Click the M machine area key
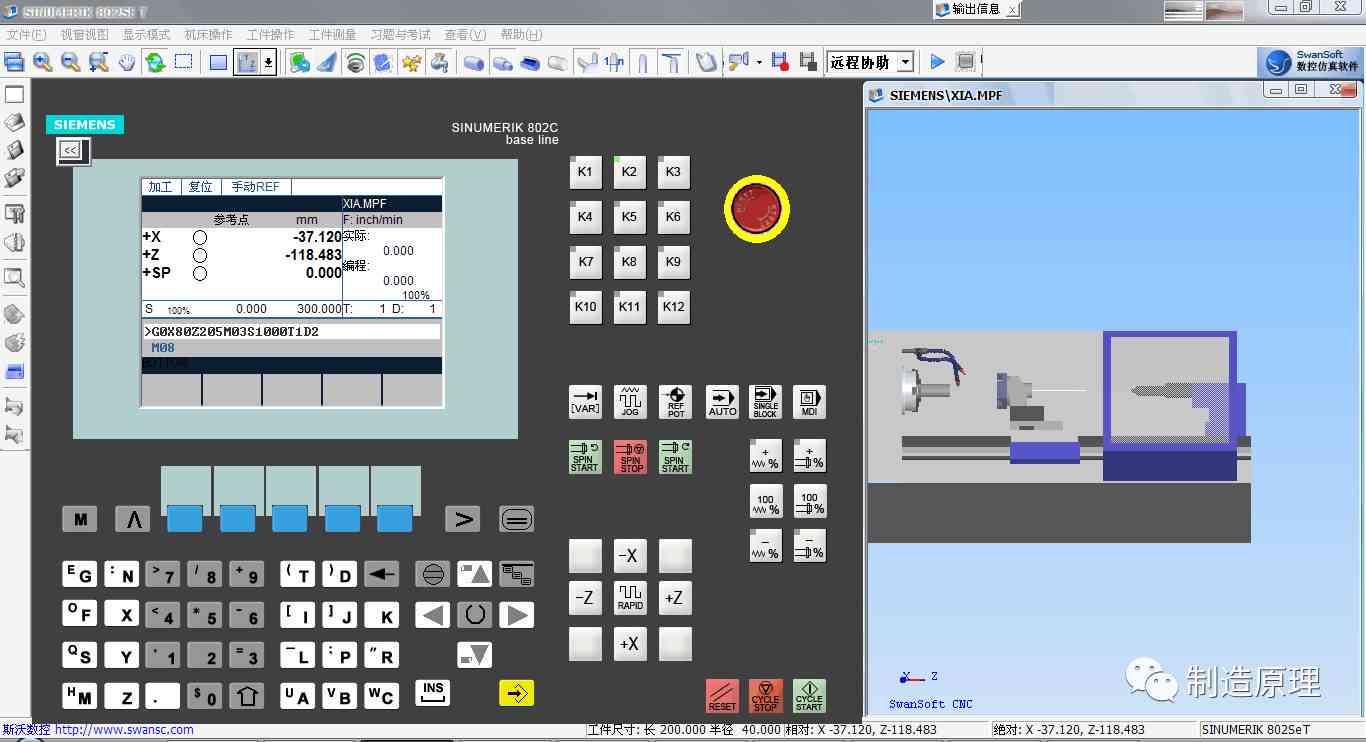The height and width of the screenshot is (742, 1366). (x=80, y=519)
